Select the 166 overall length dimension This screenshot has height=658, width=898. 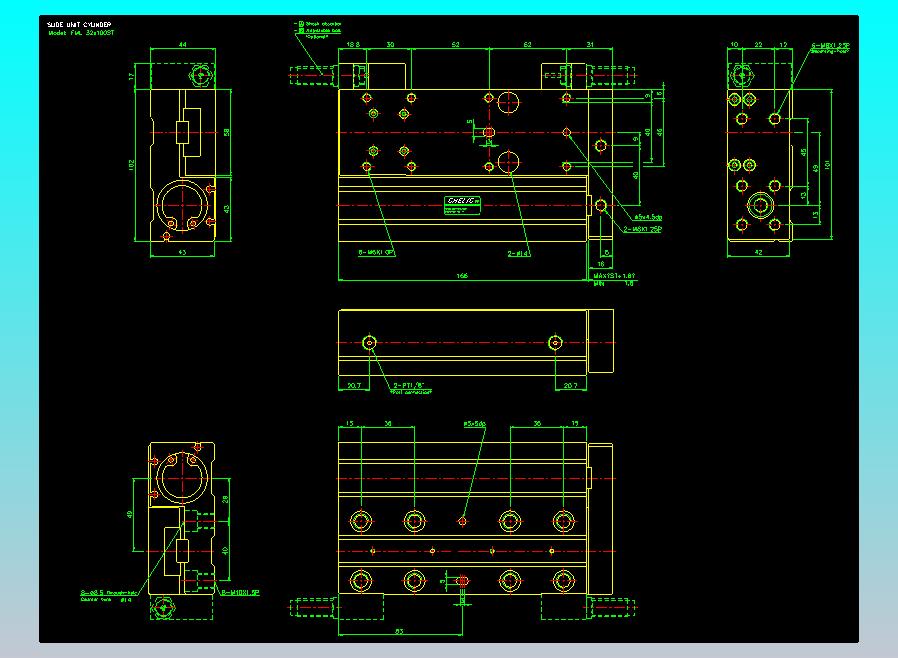(x=462, y=275)
